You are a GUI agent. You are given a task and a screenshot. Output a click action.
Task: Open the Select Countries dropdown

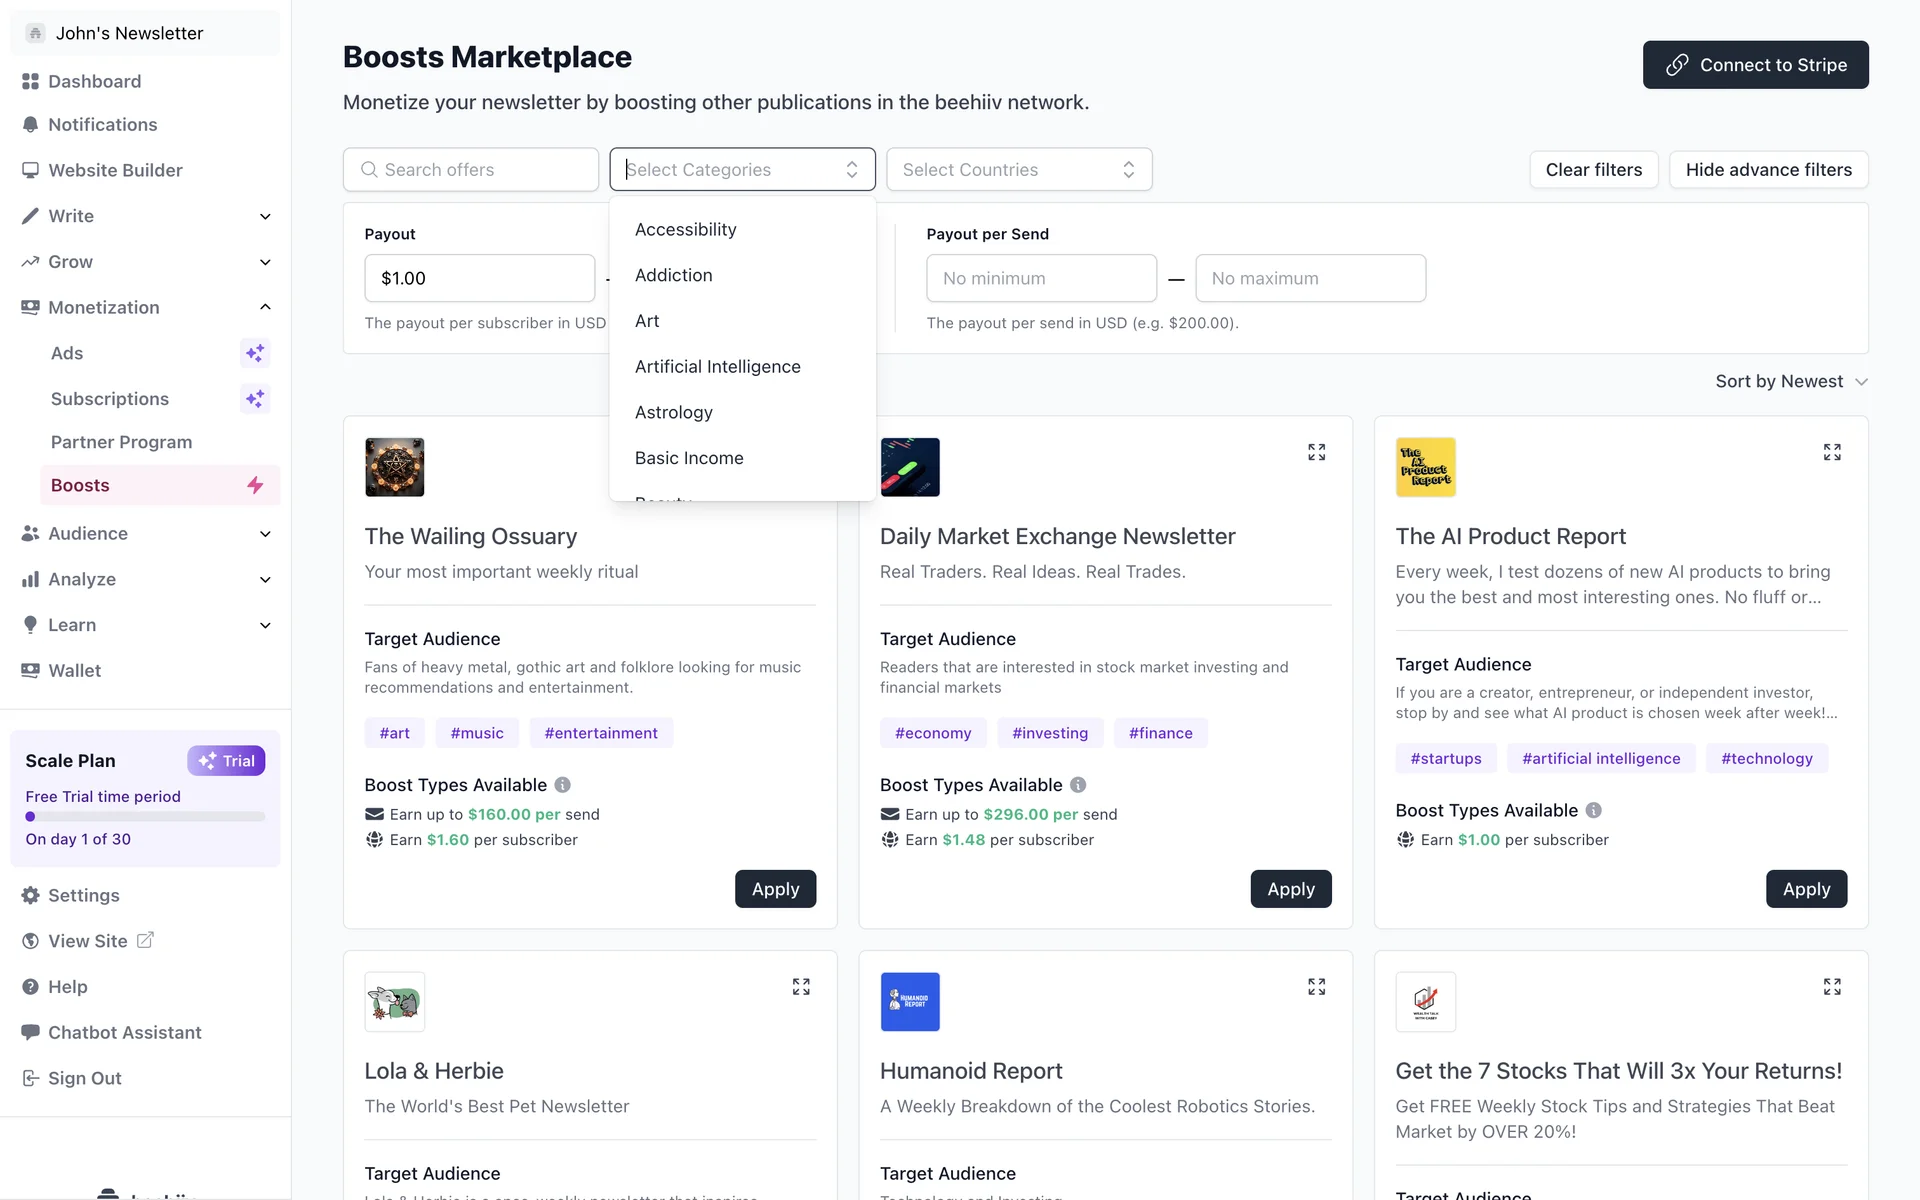(1018, 170)
